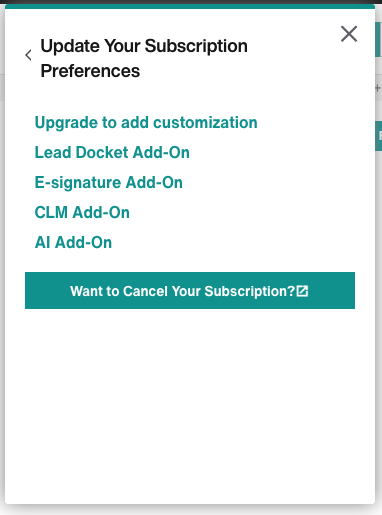Screen dimensions: 382x515
Task: Start the subscription cancellation process
Action: click(x=190, y=290)
